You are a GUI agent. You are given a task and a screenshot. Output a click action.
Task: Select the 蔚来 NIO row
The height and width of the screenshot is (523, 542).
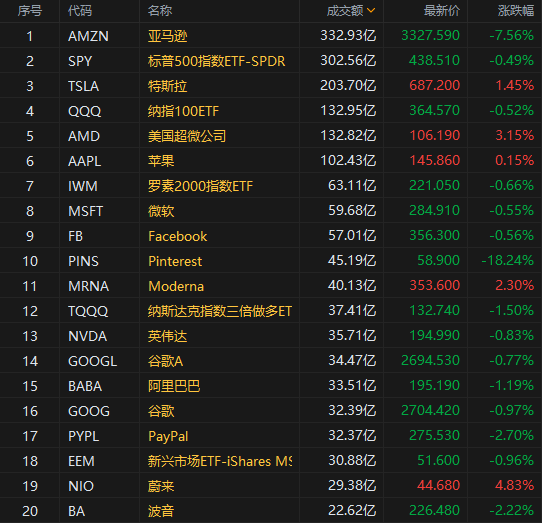coord(271,486)
